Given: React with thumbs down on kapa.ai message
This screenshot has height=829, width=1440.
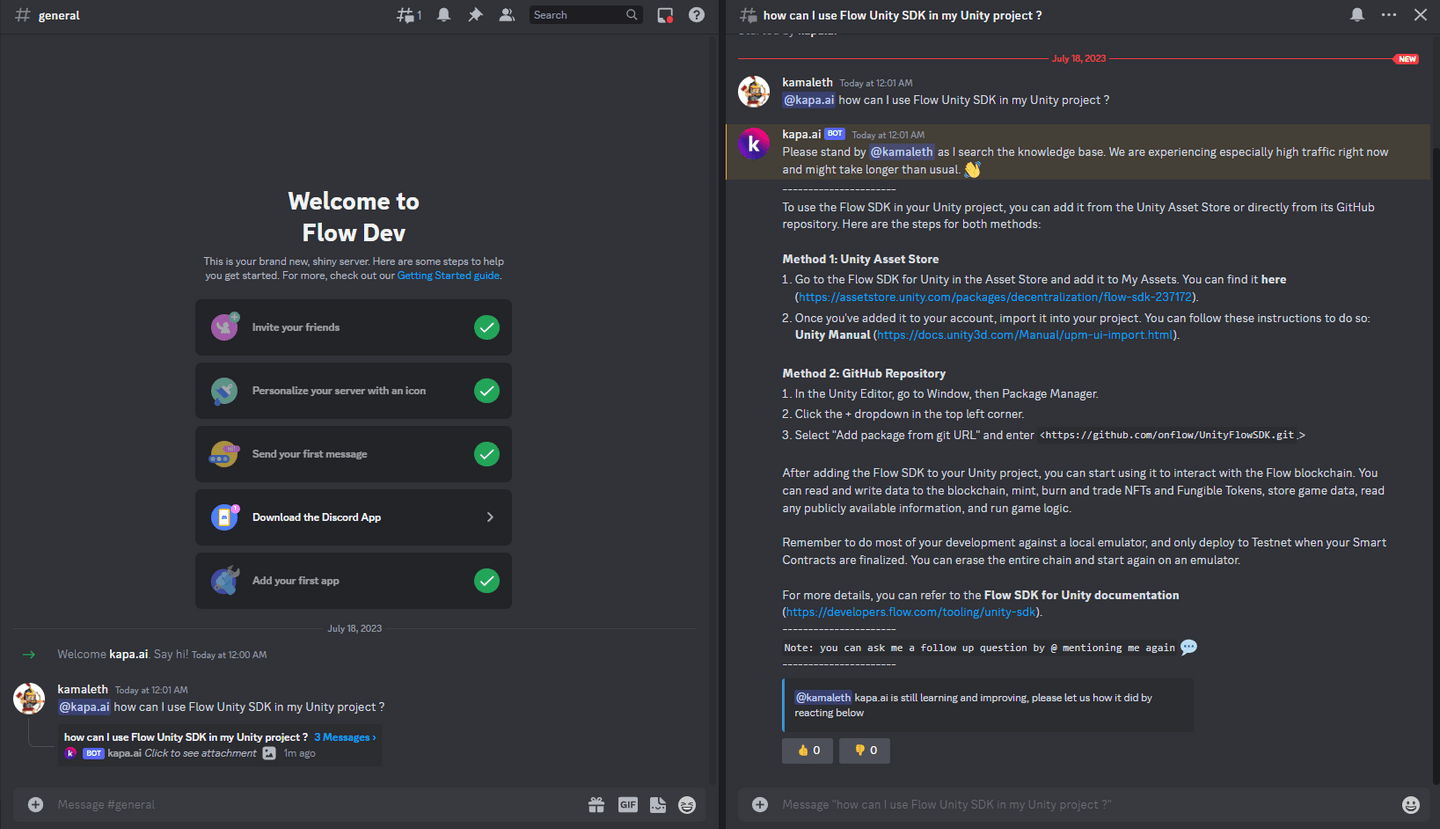Looking at the screenshot, I should click(x=865, y=750).
